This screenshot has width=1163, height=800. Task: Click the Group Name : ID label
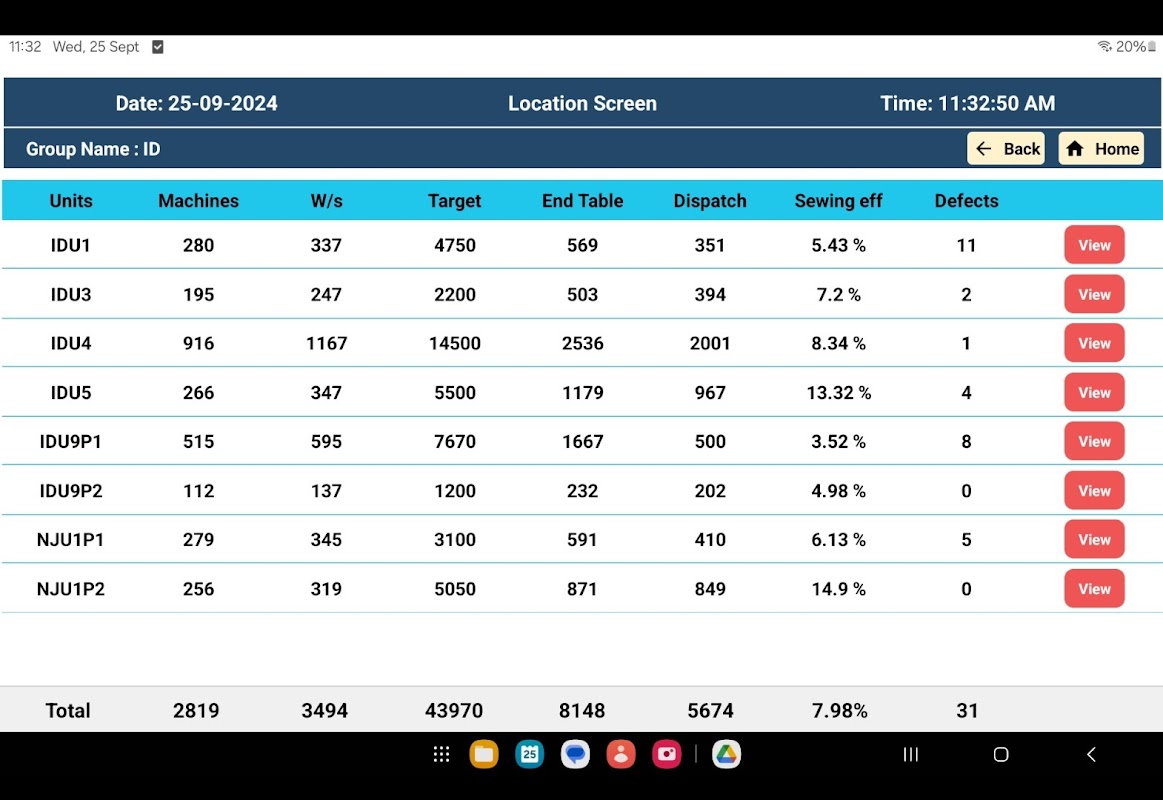pos(93,149)
